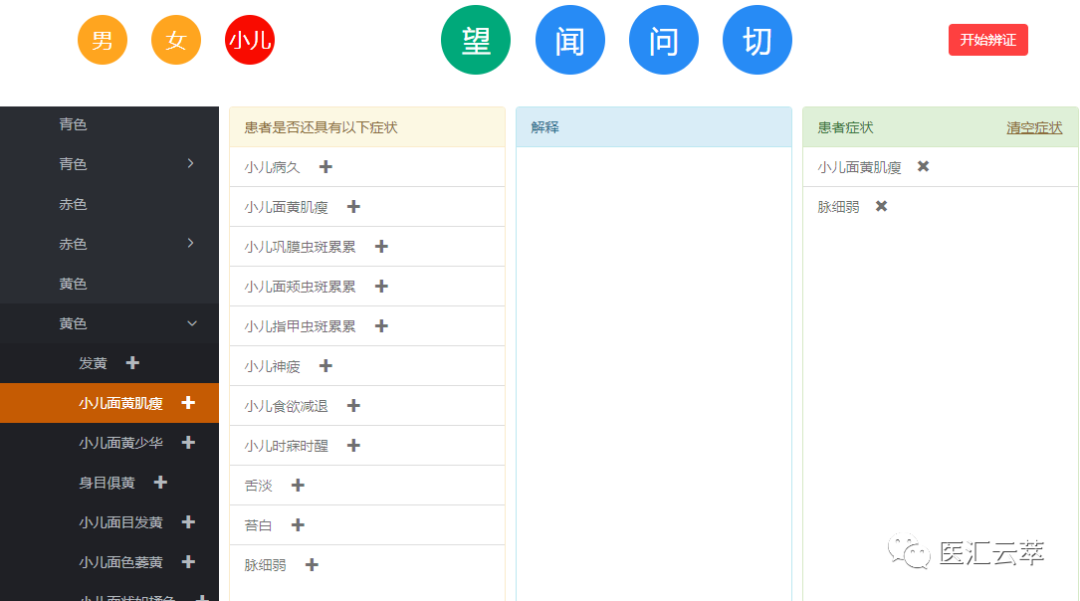The height and width of the screenshot is (601, 1080).
Task: Open the 切 diagnosis tab
Action: coord(757,40)
